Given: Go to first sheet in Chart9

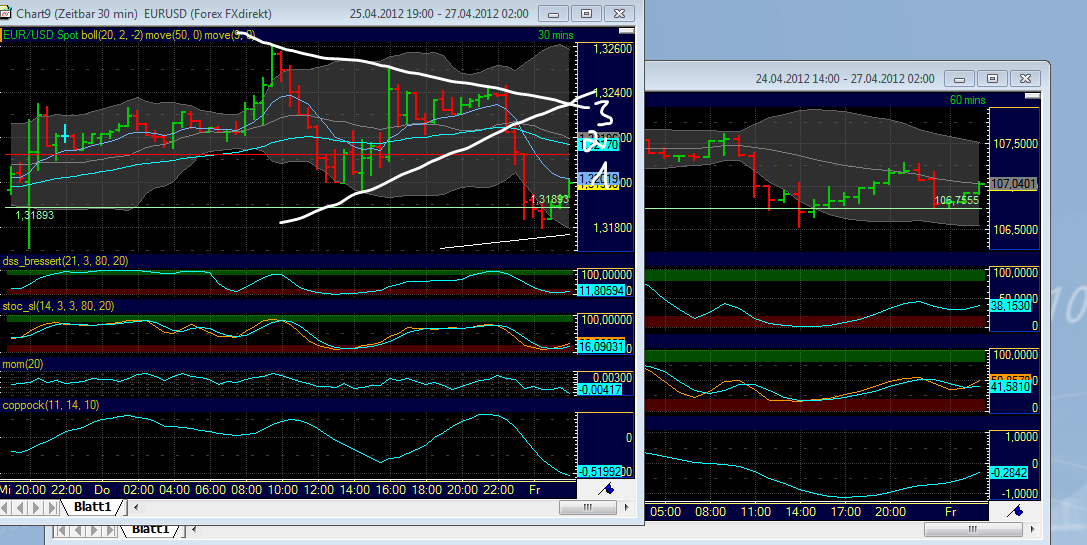Looking at the screenshot, I should [x=6, y=508].
